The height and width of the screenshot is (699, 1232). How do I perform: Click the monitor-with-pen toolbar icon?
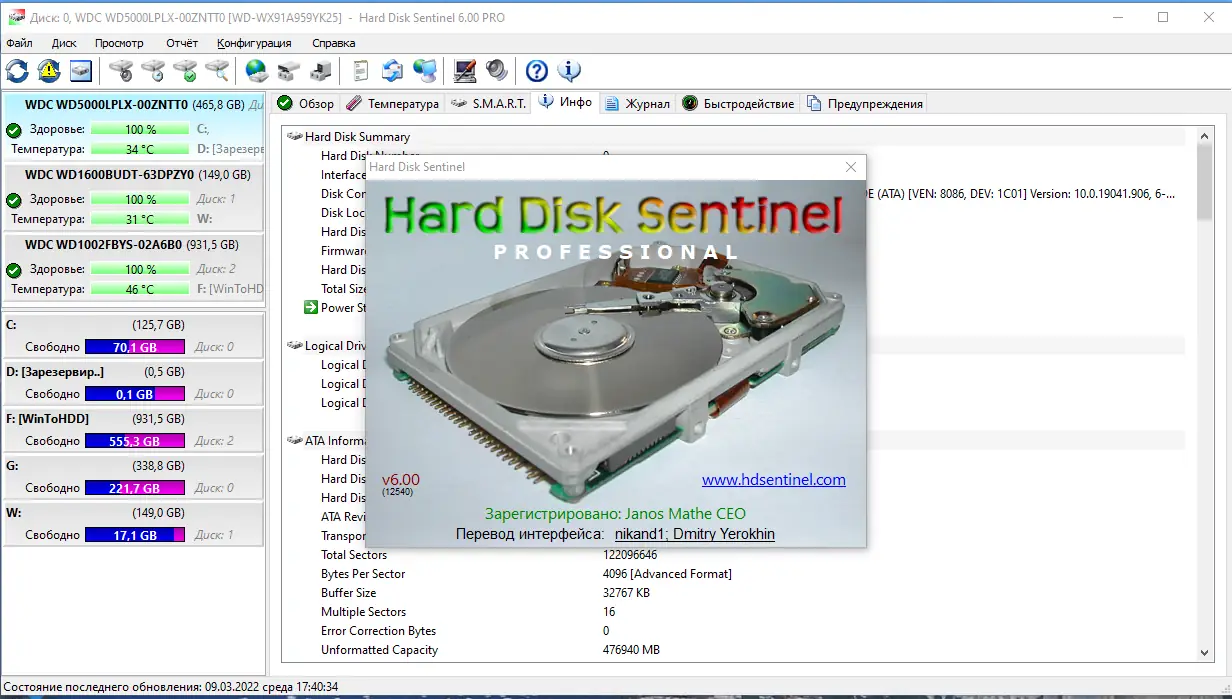[464, 70]
